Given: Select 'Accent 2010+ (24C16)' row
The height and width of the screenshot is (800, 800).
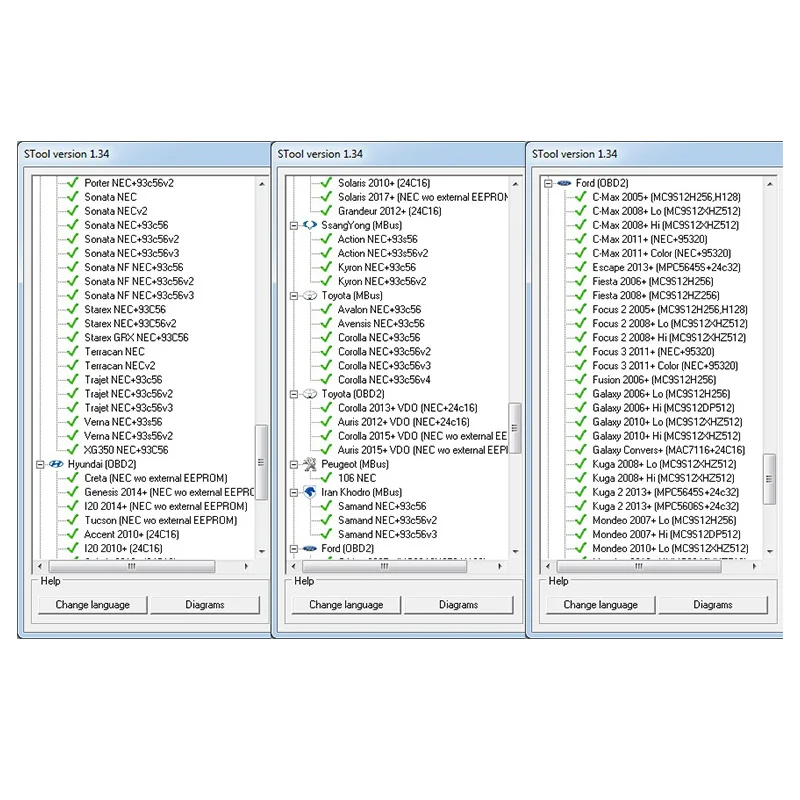Looking at the screenshot, I should coord(132,534).
